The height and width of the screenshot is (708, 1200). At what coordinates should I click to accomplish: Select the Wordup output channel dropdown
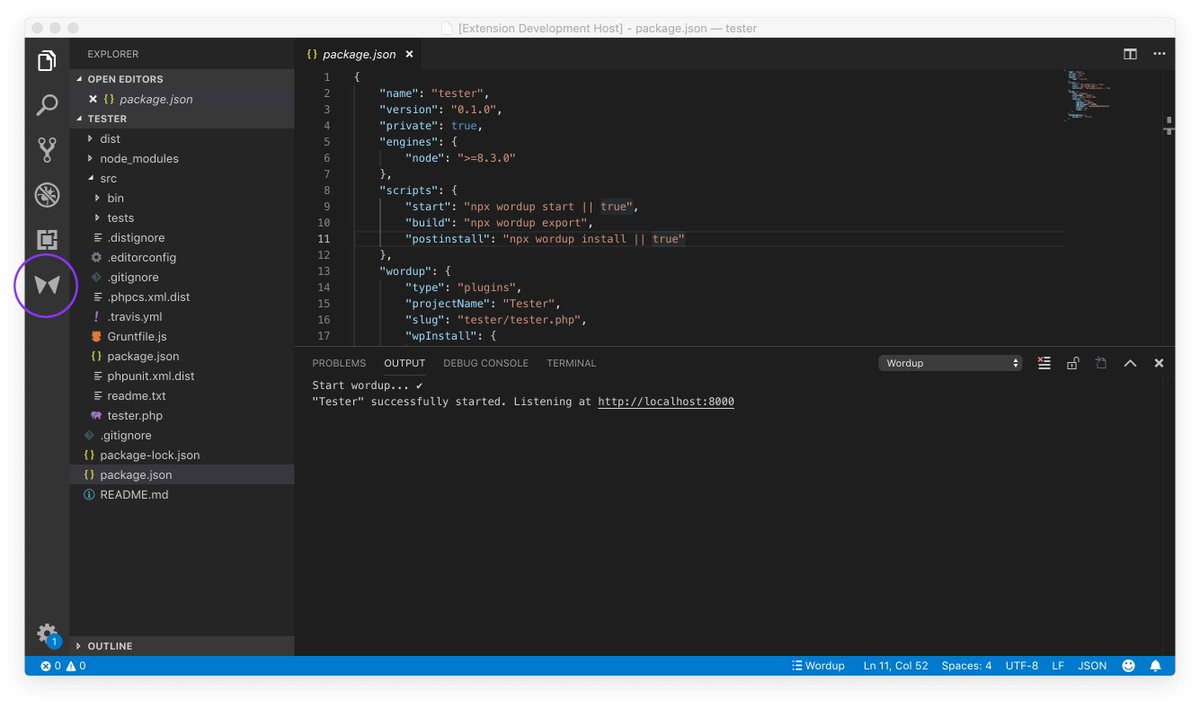point(950,363)
